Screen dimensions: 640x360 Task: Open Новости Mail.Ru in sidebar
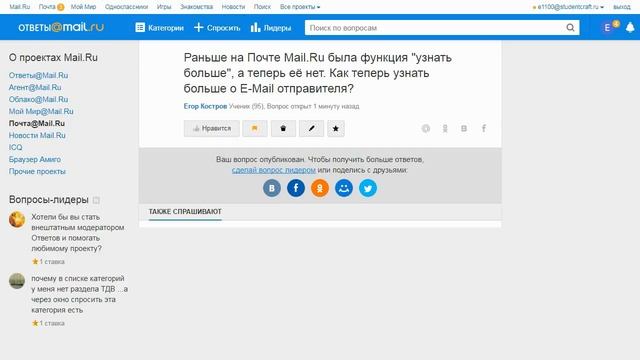coord(37,135)
